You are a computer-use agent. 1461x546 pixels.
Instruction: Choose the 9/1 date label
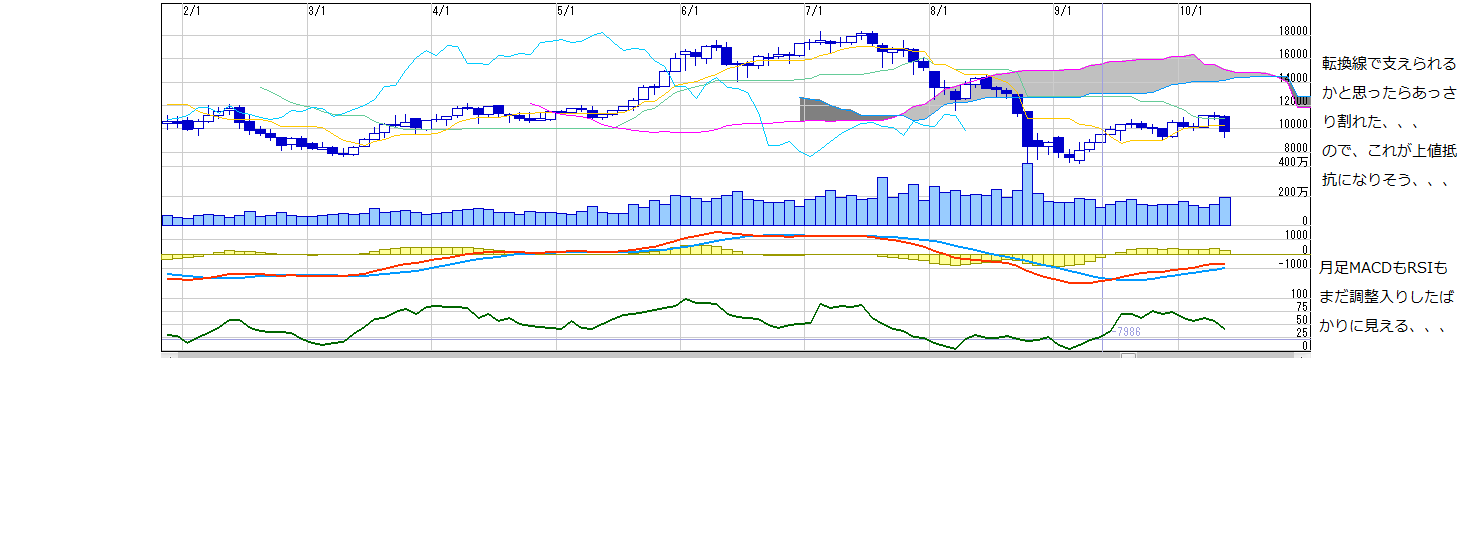pyautogui.click(x=1062, y=11)
